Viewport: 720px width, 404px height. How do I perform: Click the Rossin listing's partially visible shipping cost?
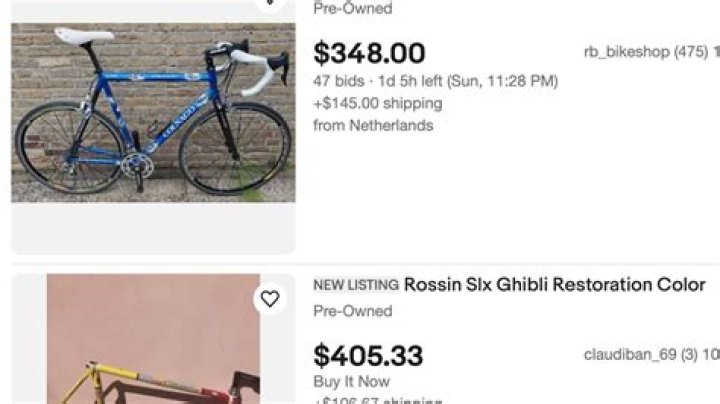(x=378, y=400)
